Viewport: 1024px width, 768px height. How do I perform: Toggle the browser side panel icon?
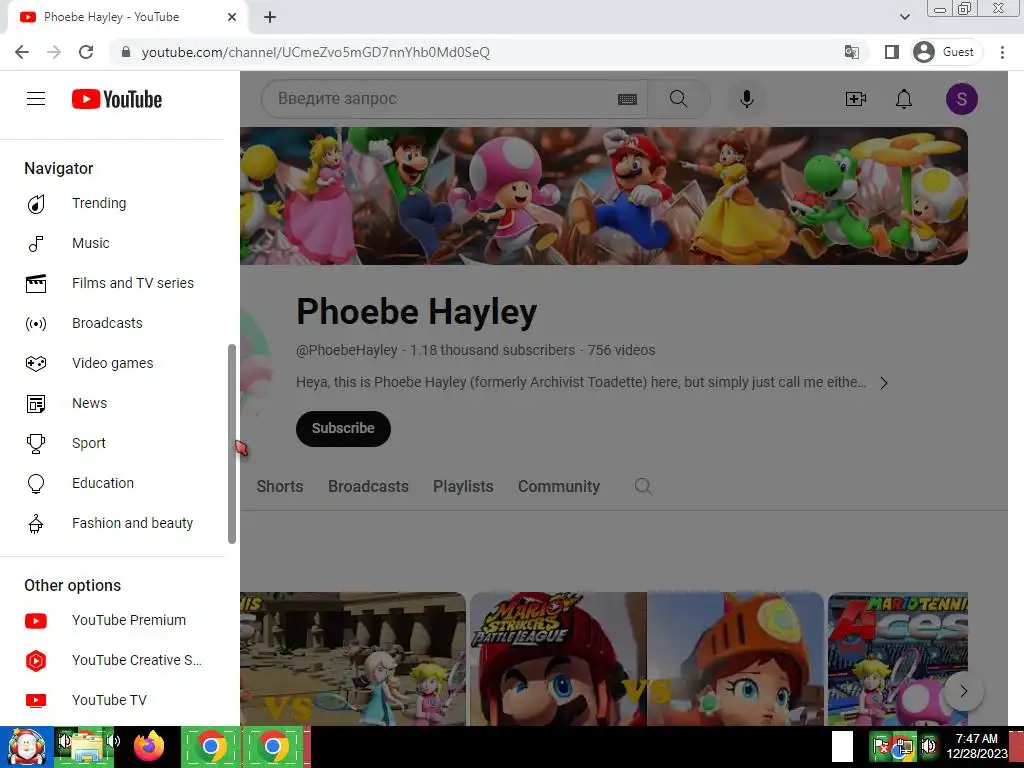[891, 52]
